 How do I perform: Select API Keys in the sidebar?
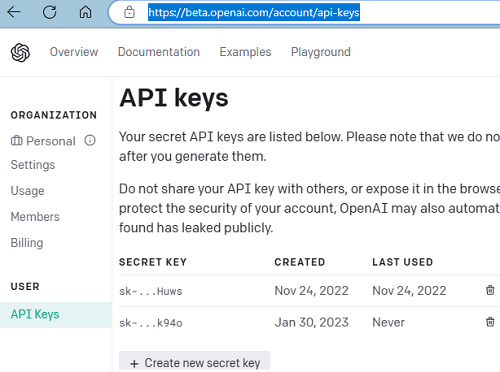coord(56,314)
